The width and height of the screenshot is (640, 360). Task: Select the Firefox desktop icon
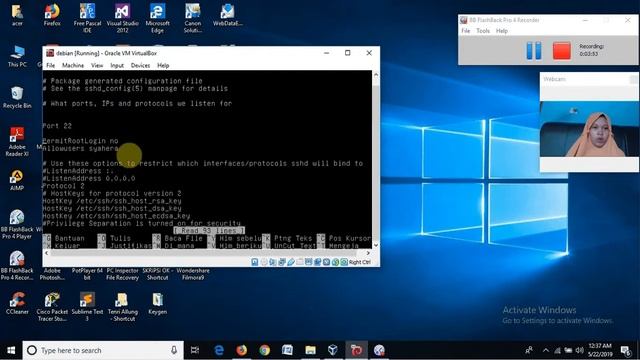pyautogui.click(x=52, y=16)
